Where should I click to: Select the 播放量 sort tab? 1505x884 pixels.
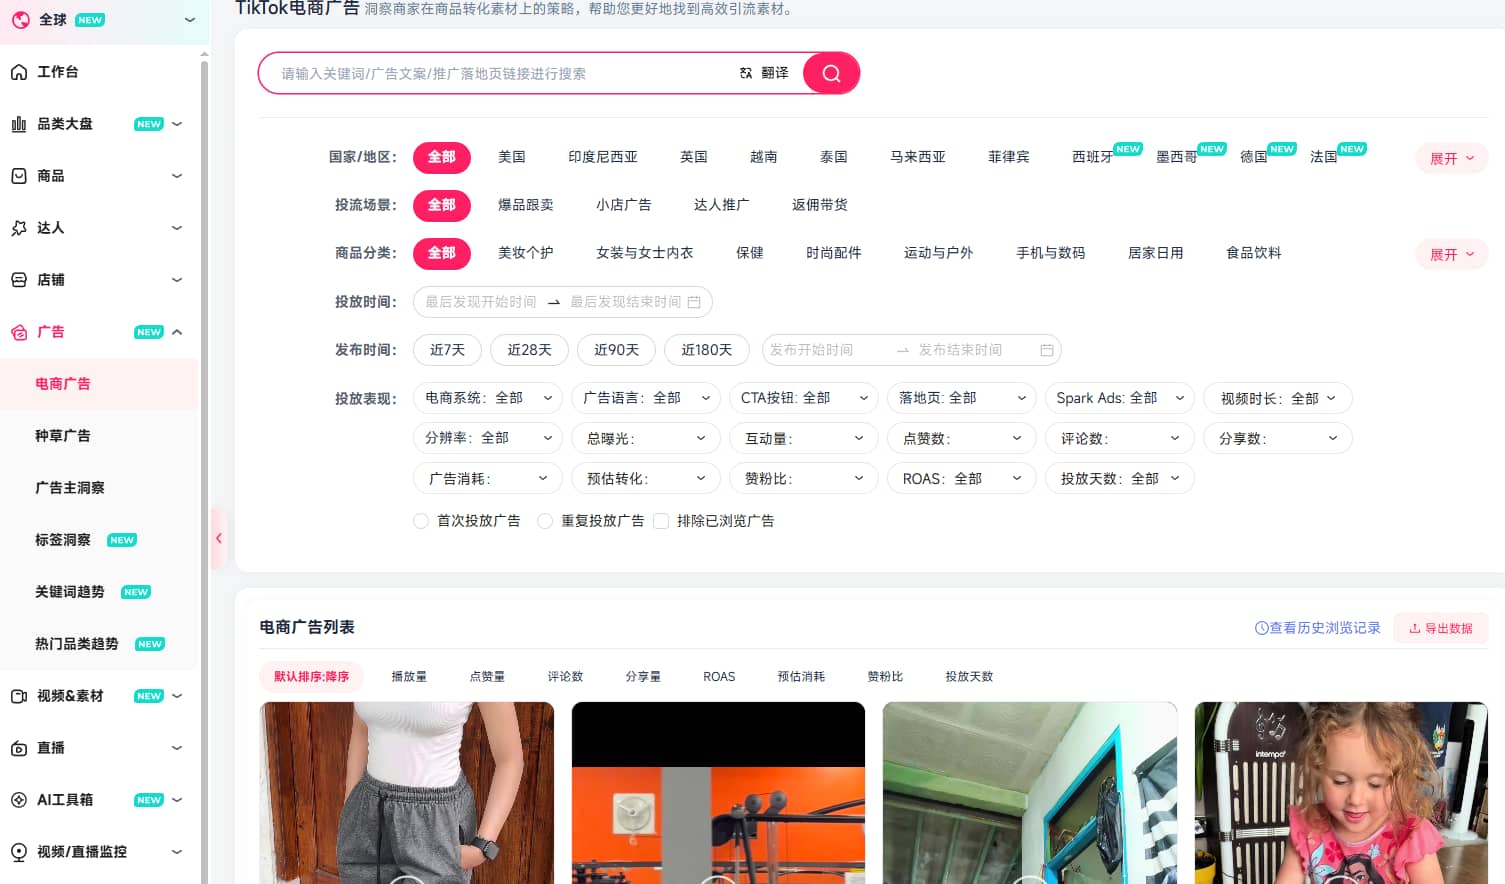[x=409, y=676]
